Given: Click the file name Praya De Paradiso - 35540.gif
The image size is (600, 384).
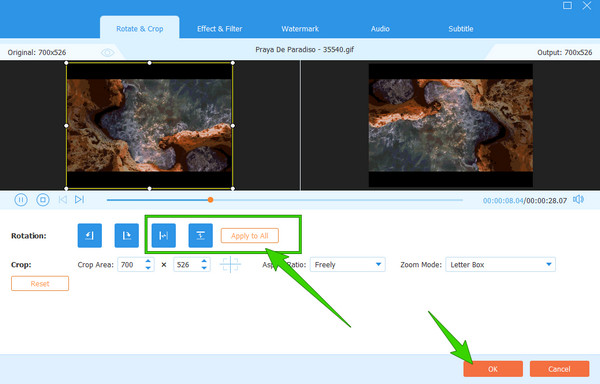Looking at the screenshot, I should click(x=305, y=49).
